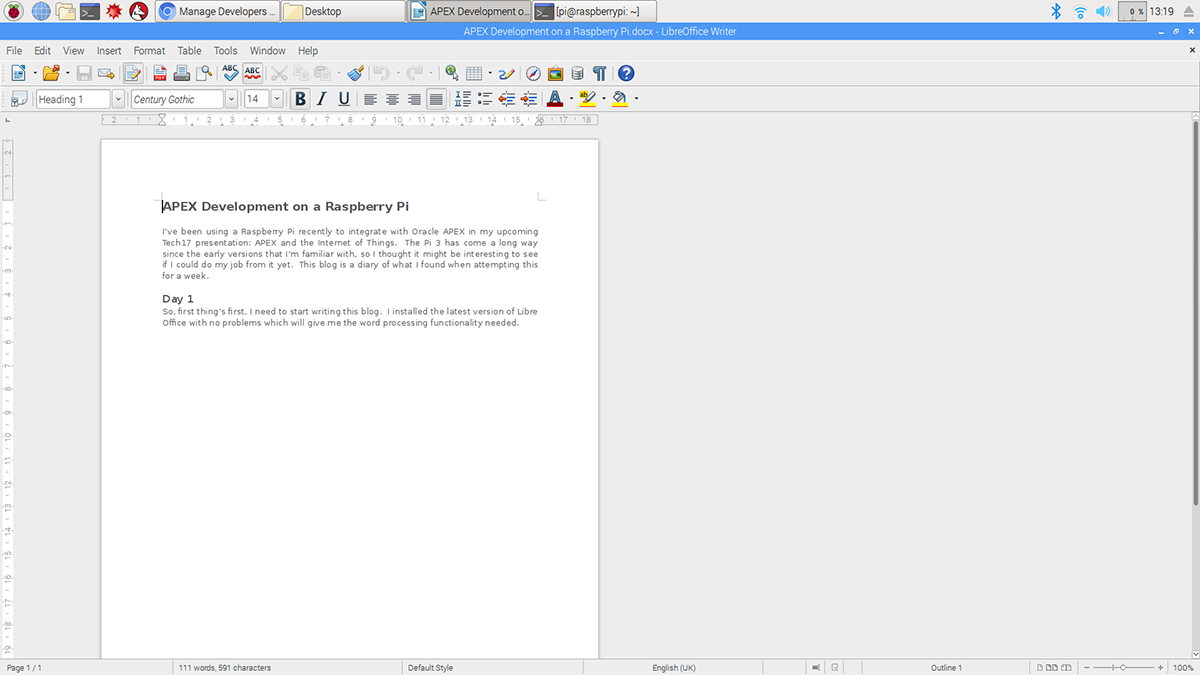Open the Tools menu

(x=225, y=51)
